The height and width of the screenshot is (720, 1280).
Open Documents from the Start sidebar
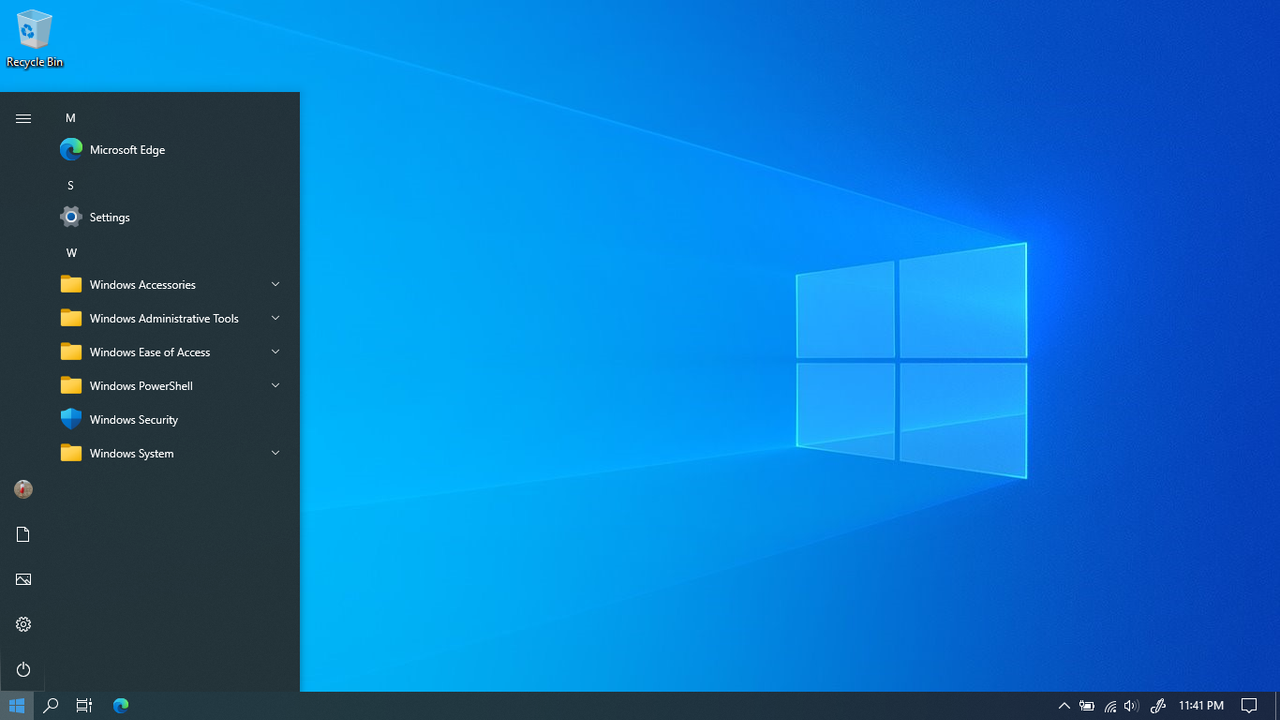click(x=23, y=534)
